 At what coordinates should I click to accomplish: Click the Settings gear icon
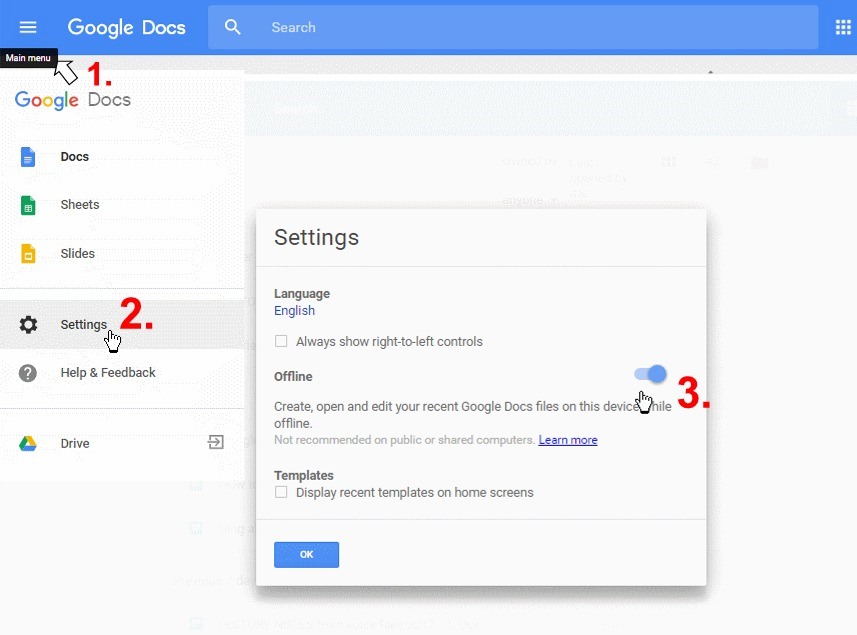click(28, 325)
